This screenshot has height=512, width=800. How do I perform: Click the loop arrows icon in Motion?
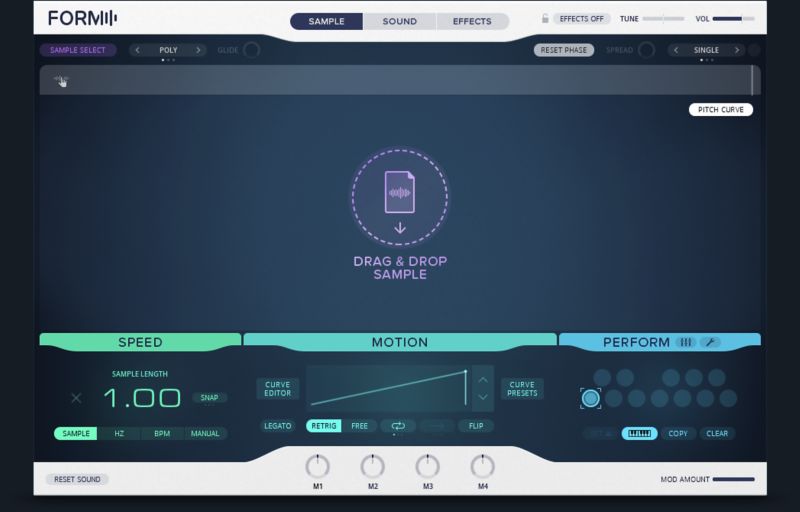(397, 426)
